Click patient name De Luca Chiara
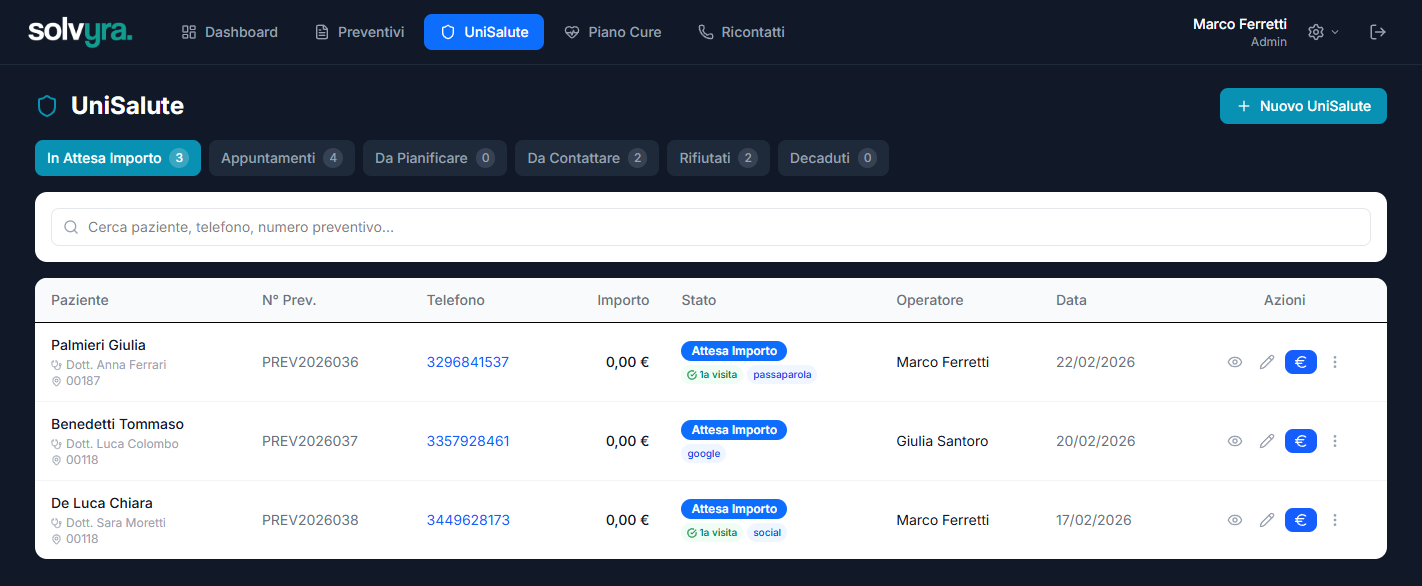 point(102,503)
